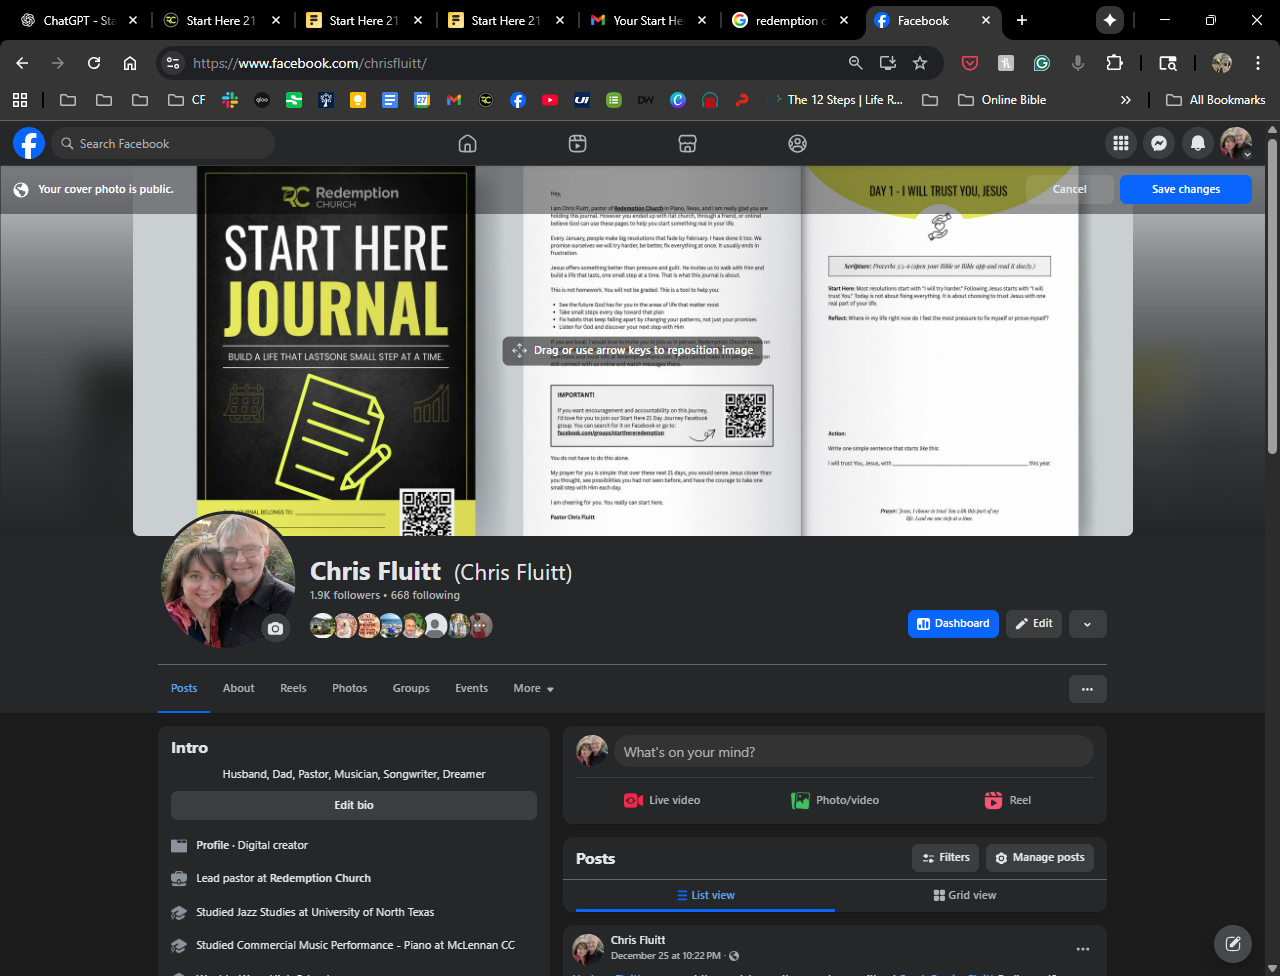This screenshot has height=976, width=1280.
Task: Switch posts to List view
Action: click(x=705, y=895)
